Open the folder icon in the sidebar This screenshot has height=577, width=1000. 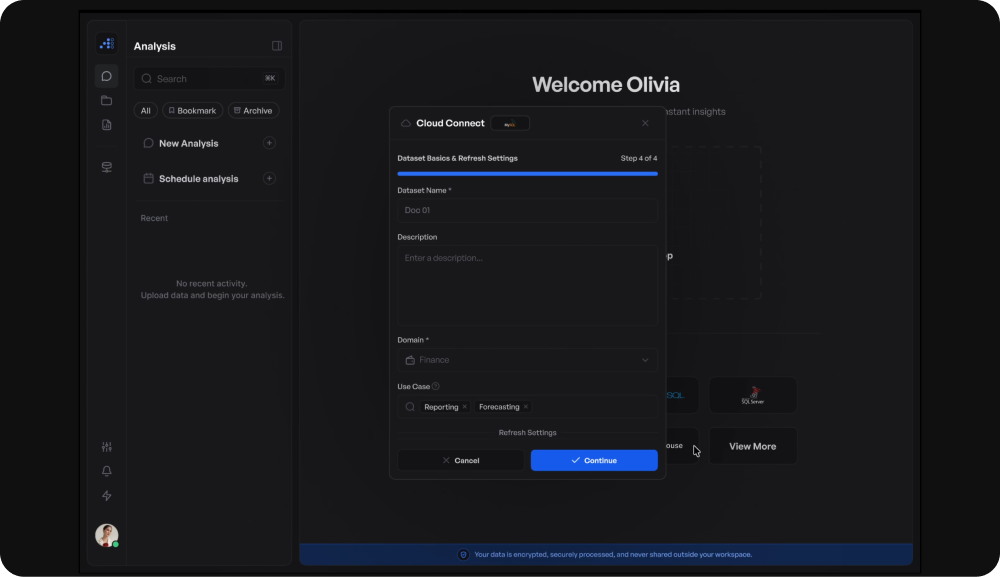(x=107, y=101)
